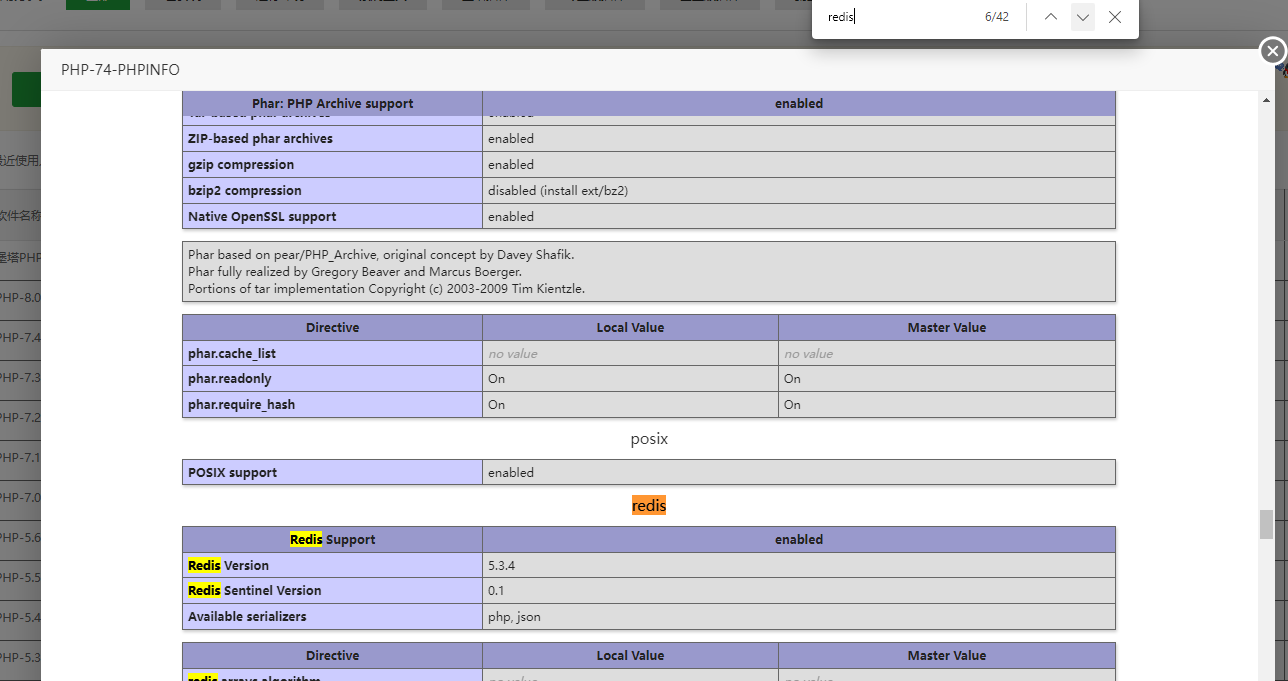This screenshot has width=1288, height=681.
Task: Select PHP-8.0 row in background list
Action: pos(20,297)
